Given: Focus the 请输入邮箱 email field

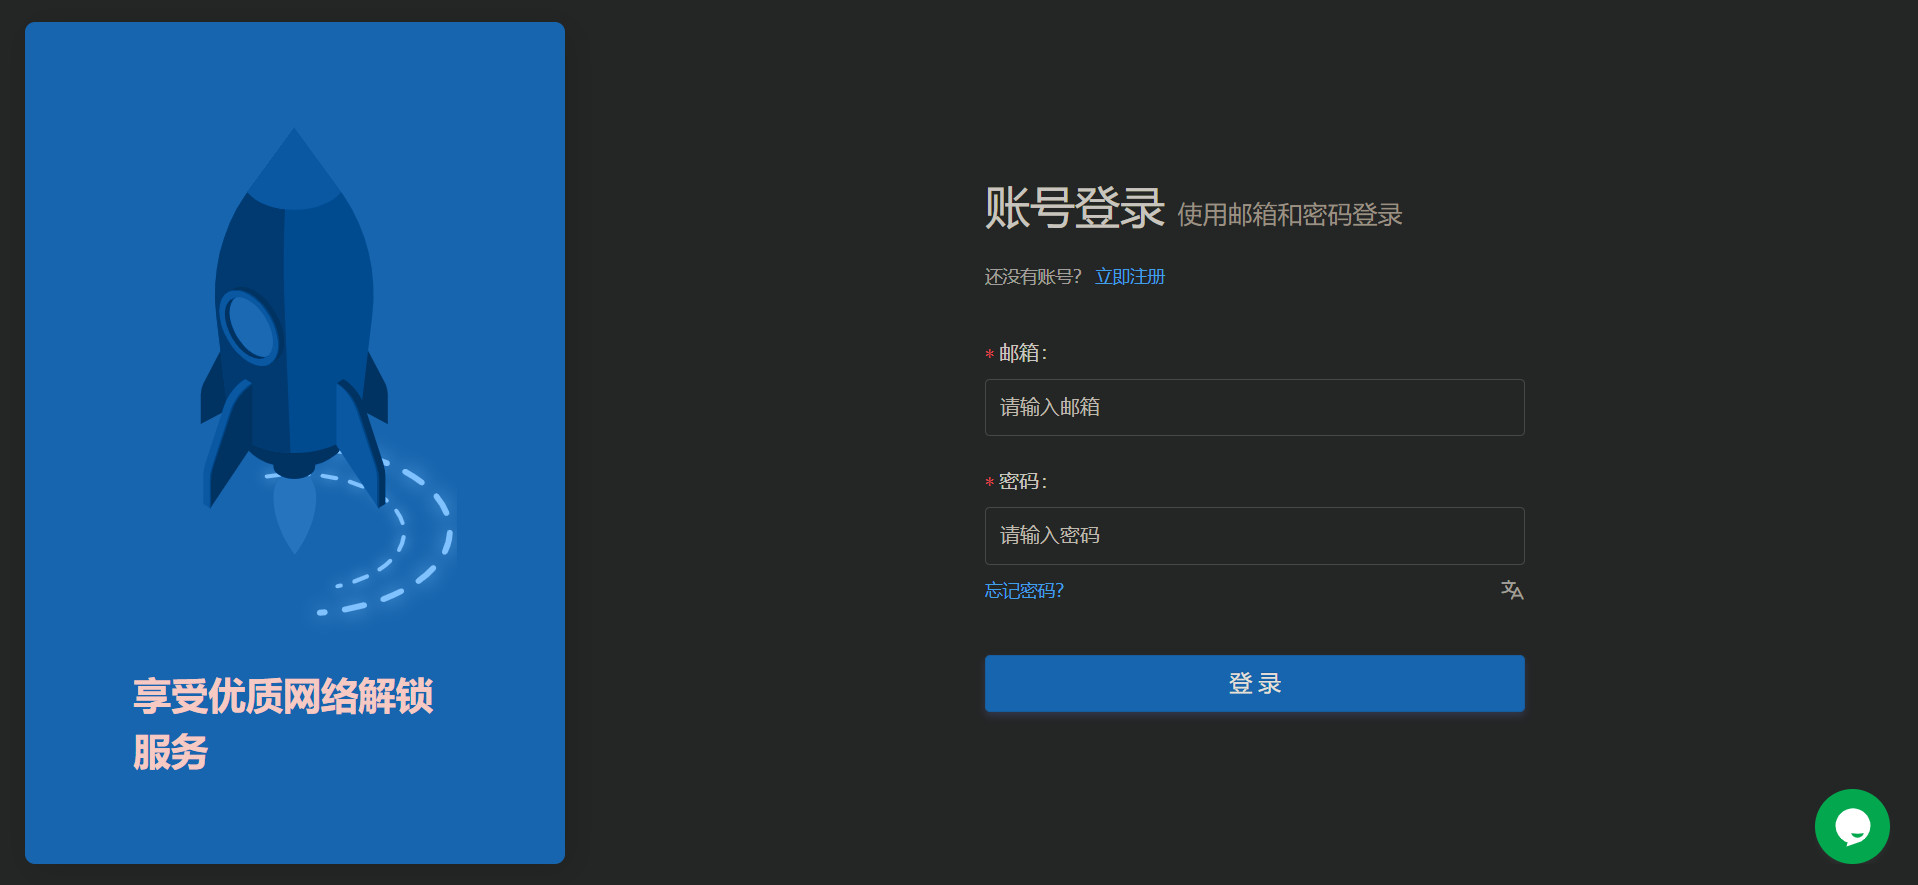Looking at the screenshot, I should coord(1254,408).
